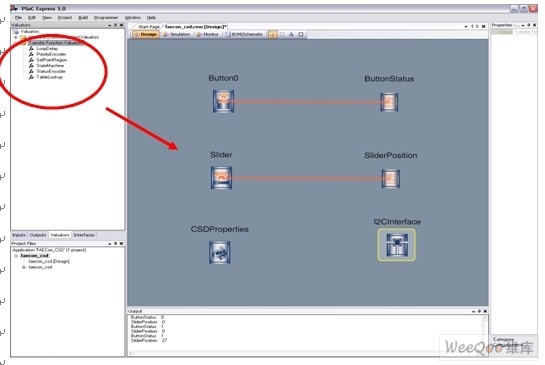Select the Button0 input driver icon
The width and height of the screenshot is (545, 365).
point(223,101)
